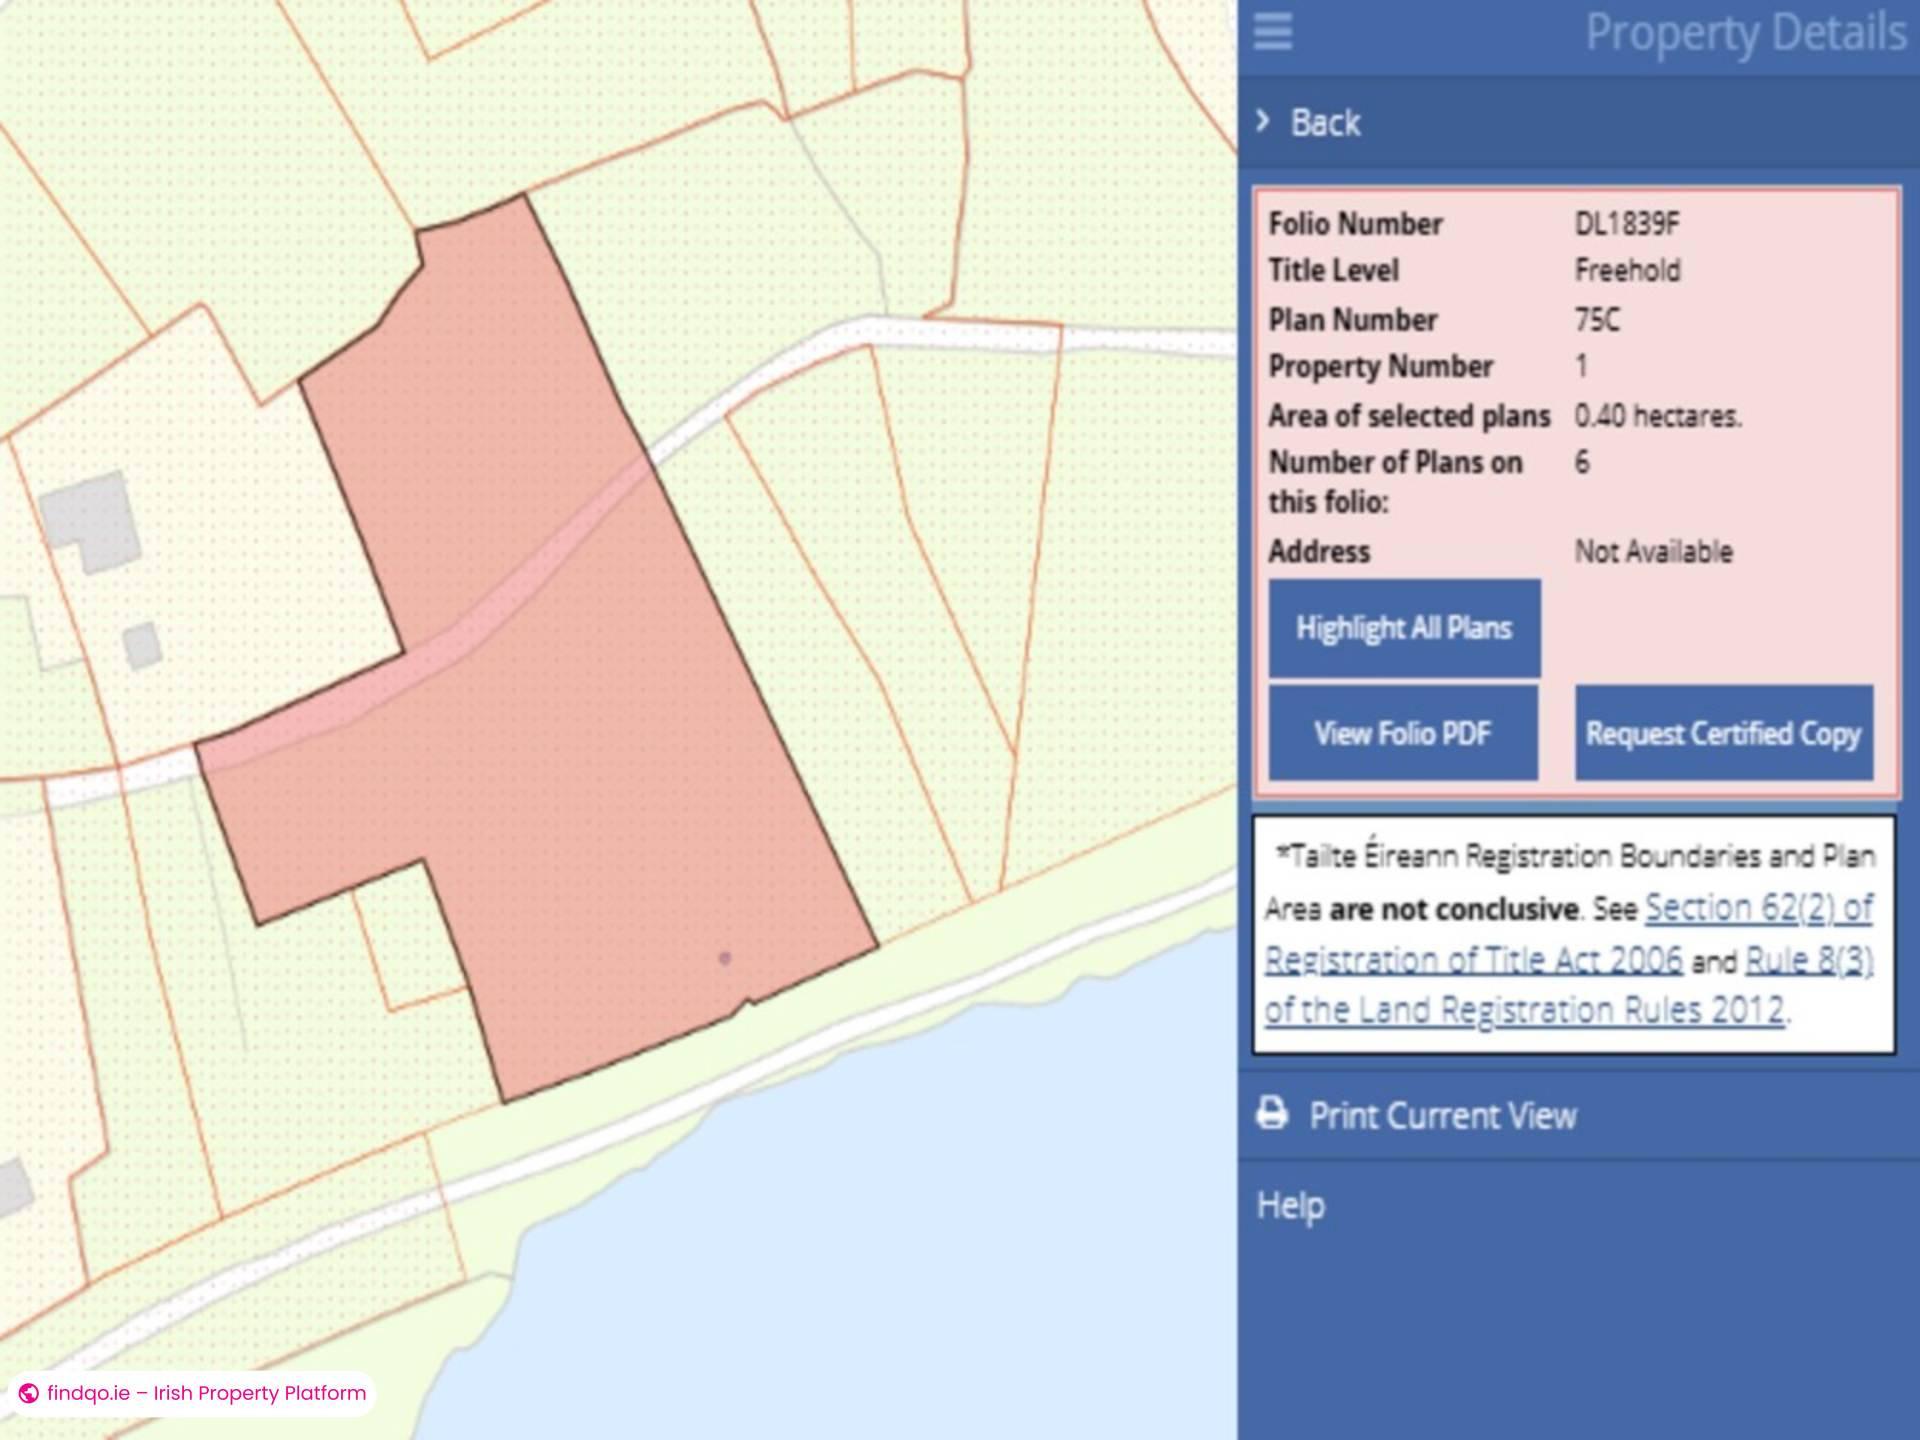Click the Address field showing Not Available

[1653, 551]
